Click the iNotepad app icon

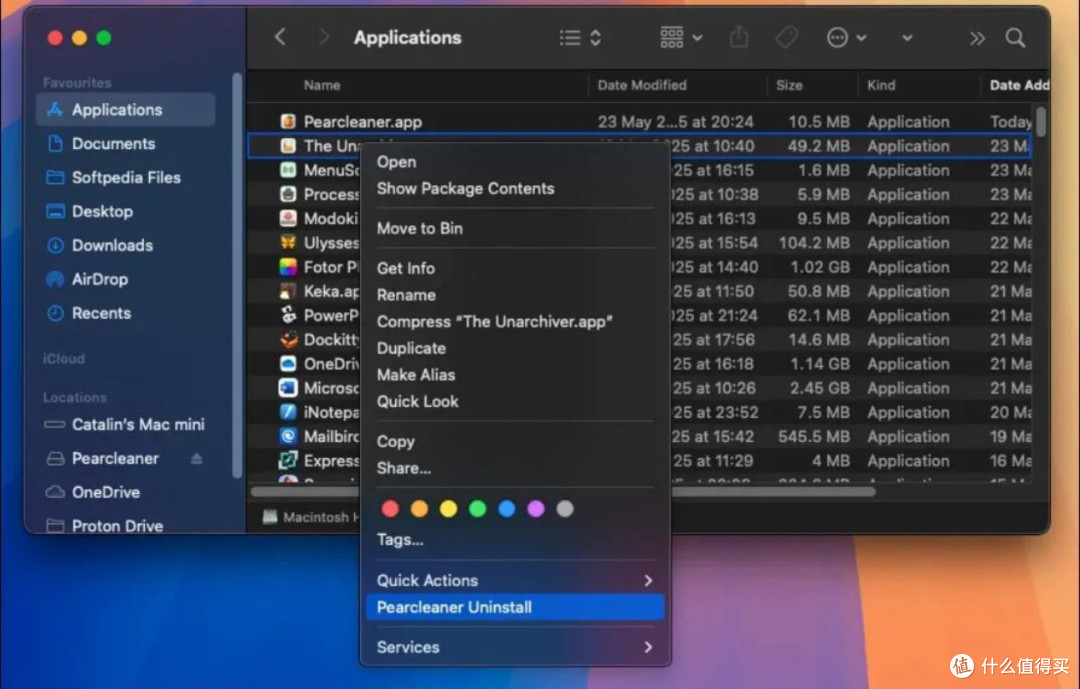[288, 412]
